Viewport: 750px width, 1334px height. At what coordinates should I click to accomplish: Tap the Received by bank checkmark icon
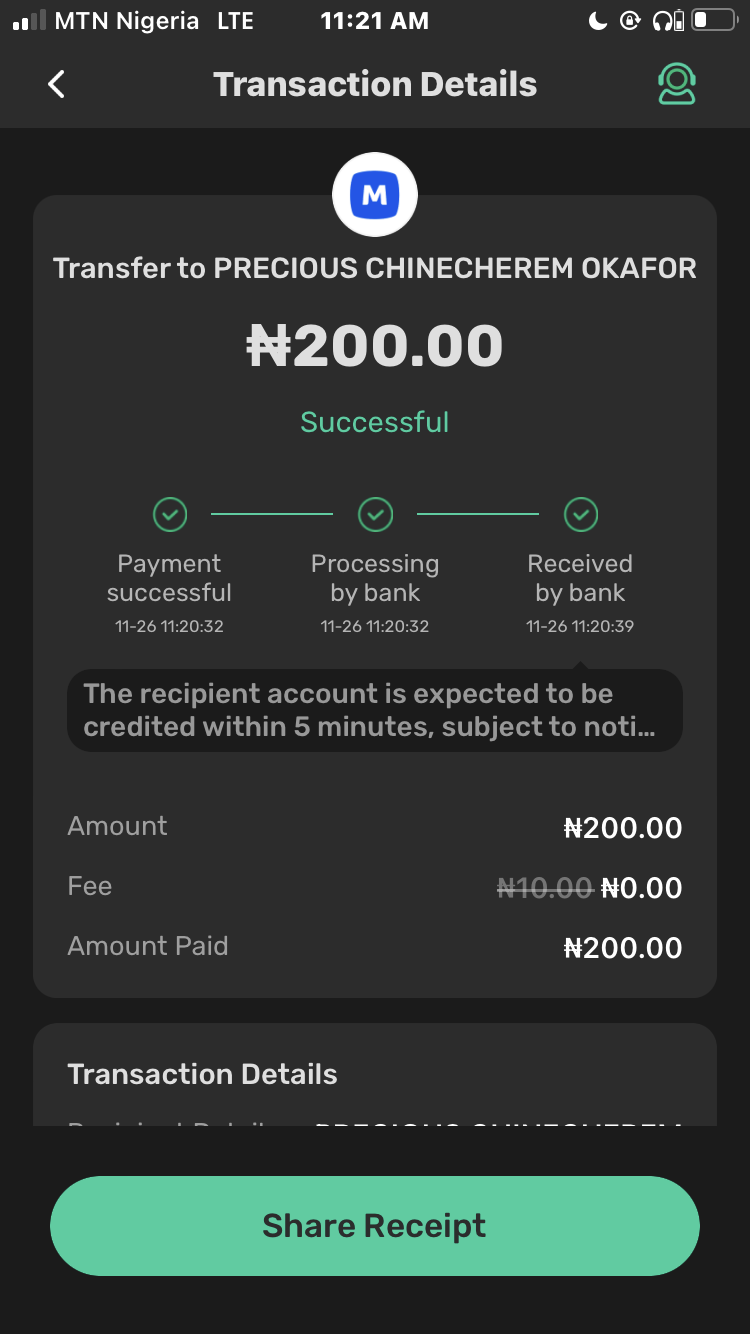(581, 515)
